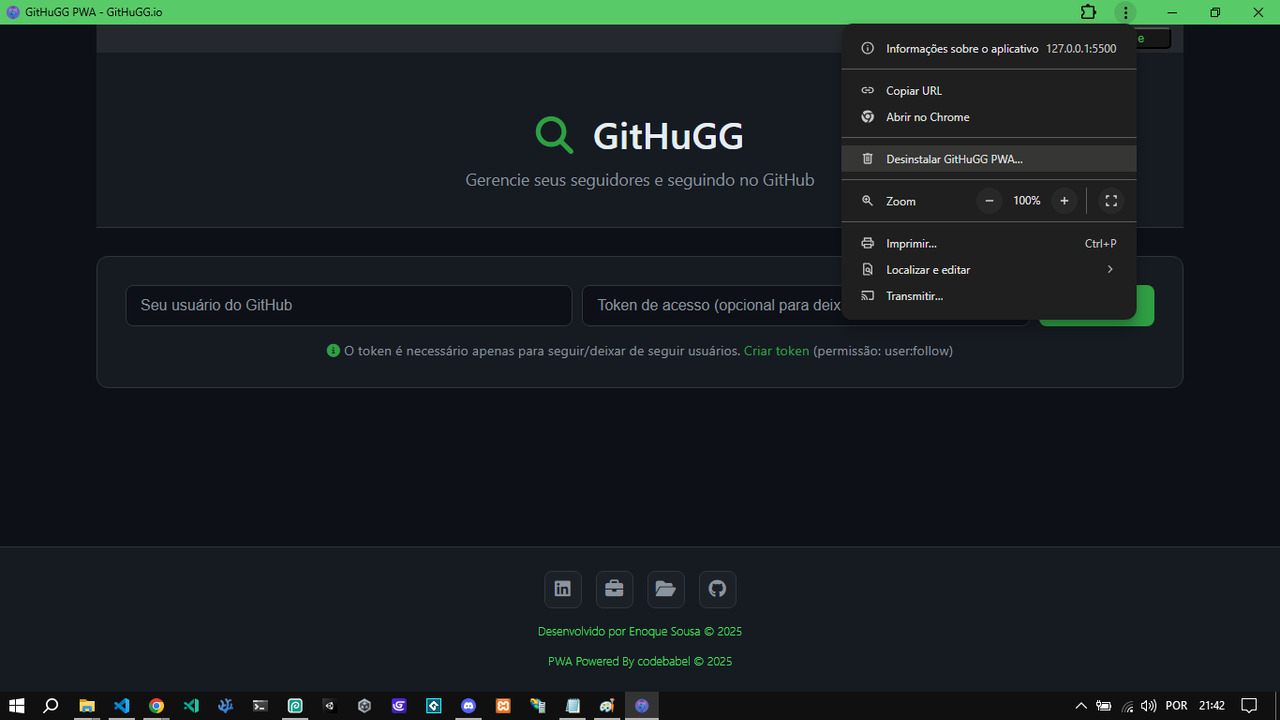The height and width of the screenshot is (720, 1280).
Task: Open Unity Hub from the taskbar
Action: pos(365,705)
